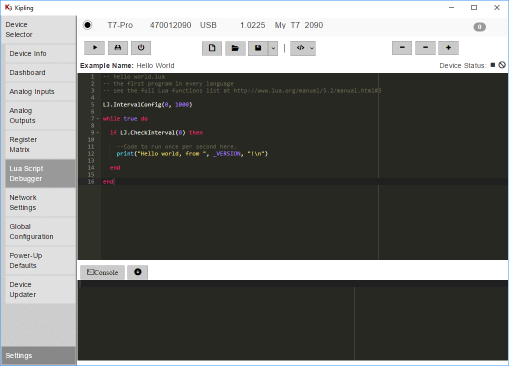Collapse the while loop at line 7

point(98,119)
